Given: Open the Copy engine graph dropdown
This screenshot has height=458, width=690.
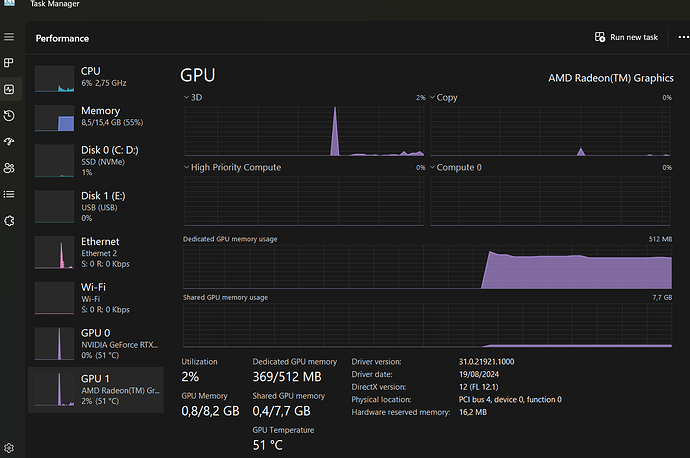Looking at the screenshot, I should tap(433, 98).
